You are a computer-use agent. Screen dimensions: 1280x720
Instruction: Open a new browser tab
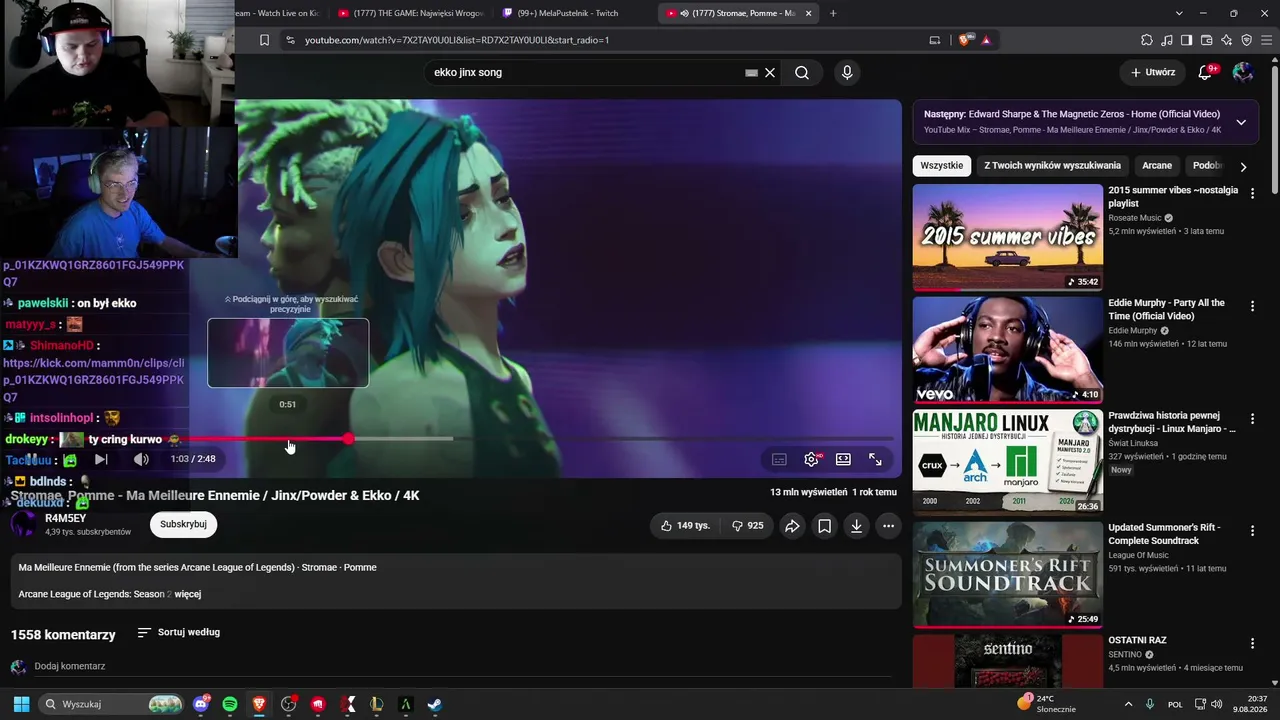pos(833,13)
